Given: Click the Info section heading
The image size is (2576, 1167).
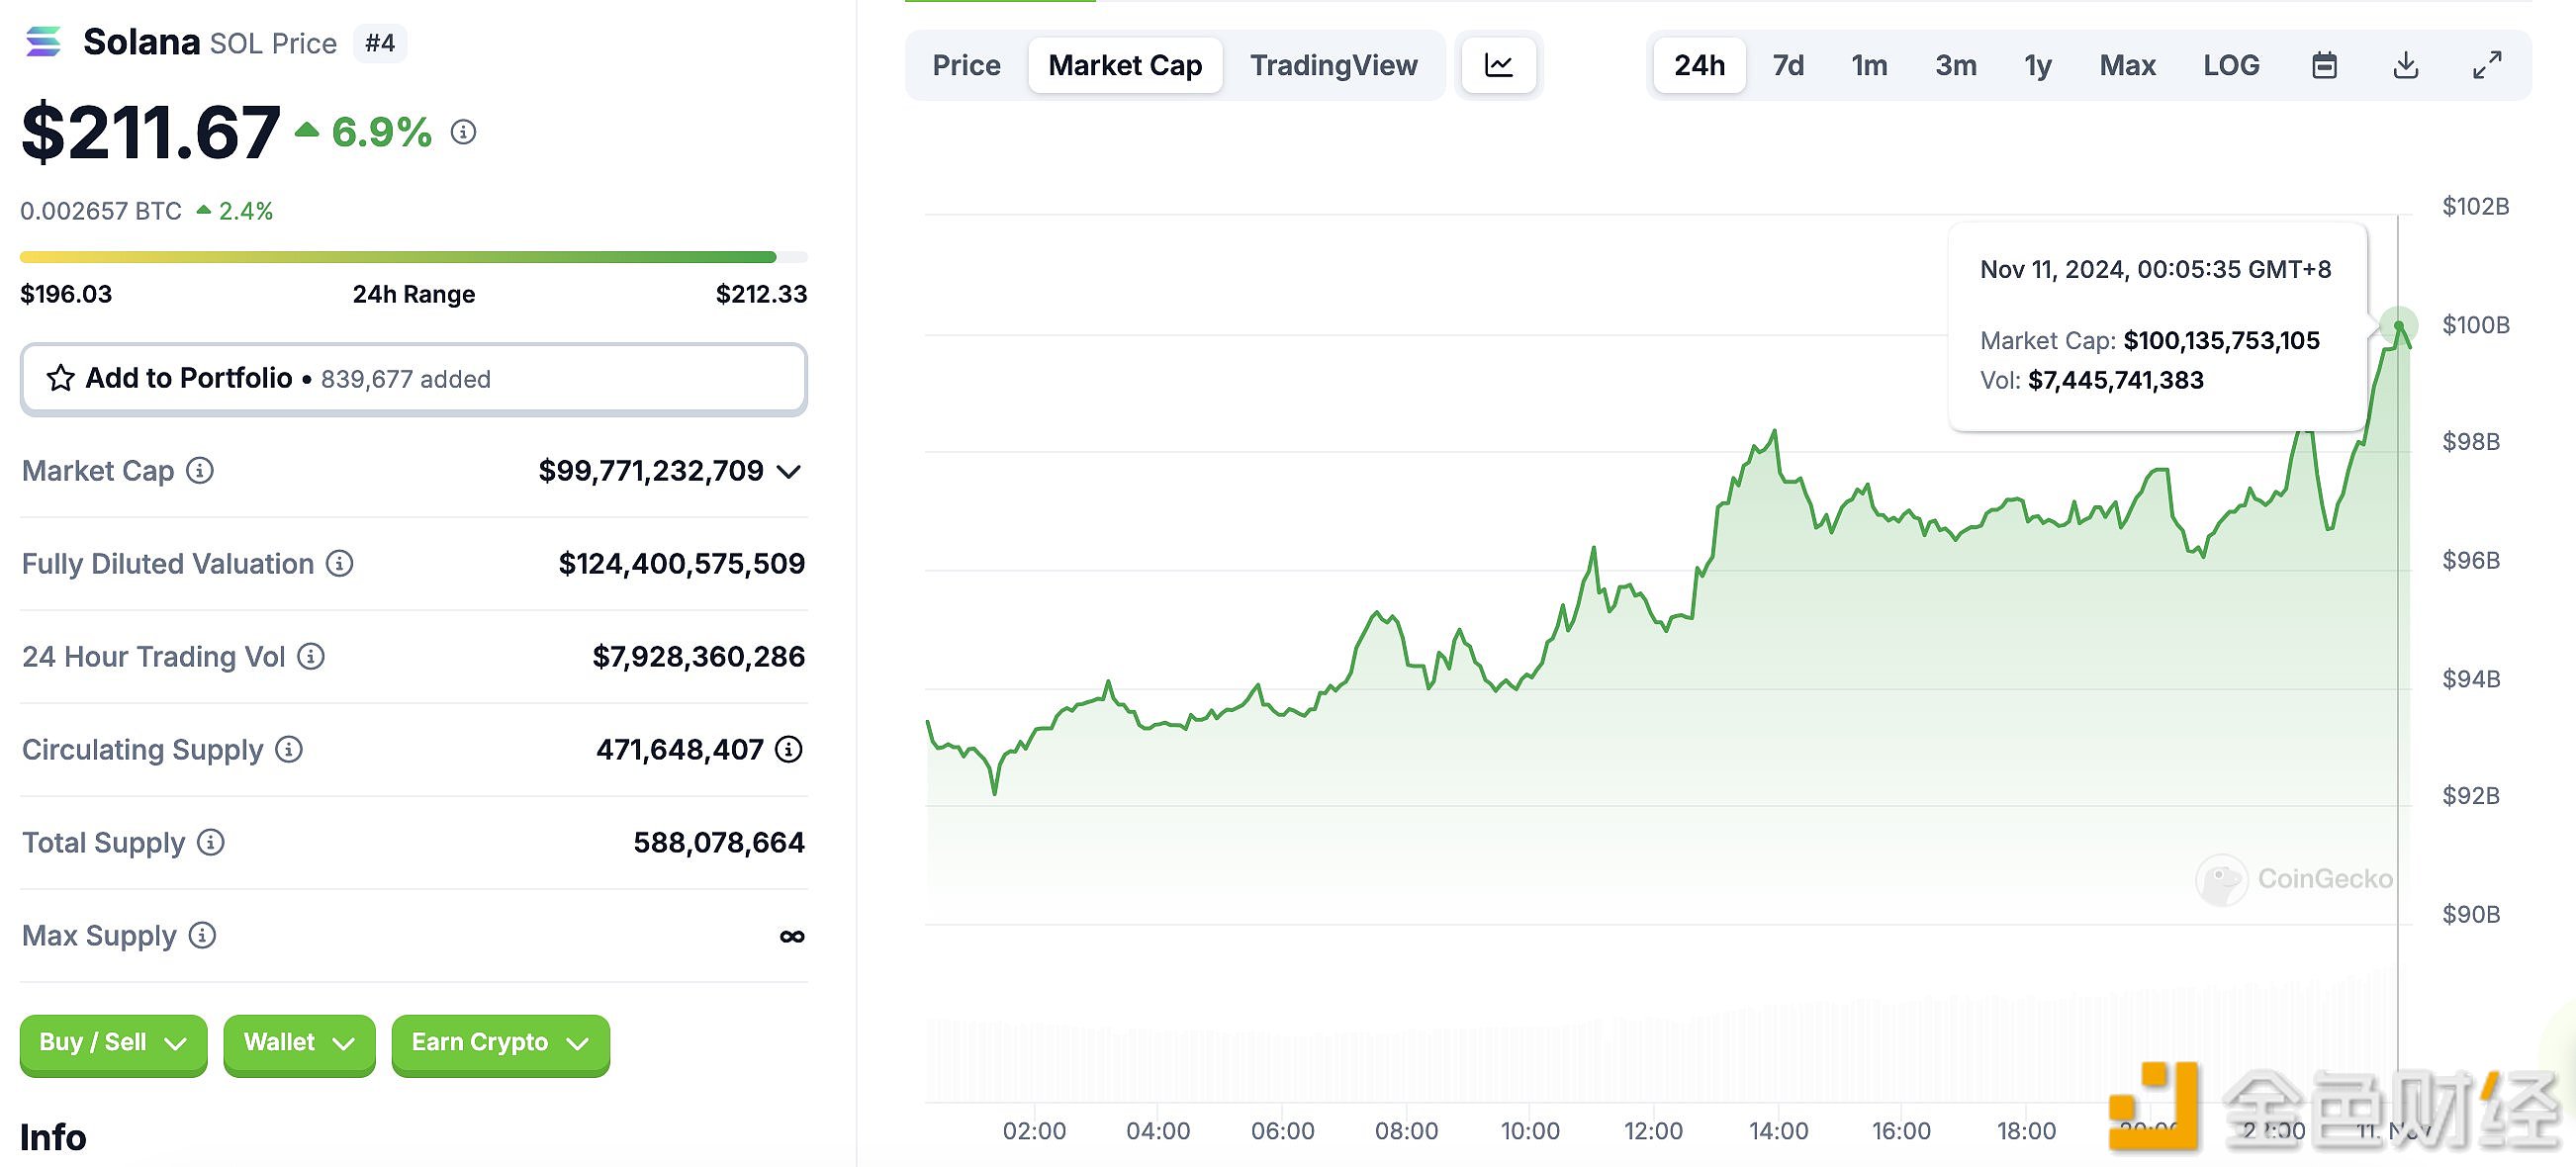Looking at the screenshot, I should (x=53, y=1137).
